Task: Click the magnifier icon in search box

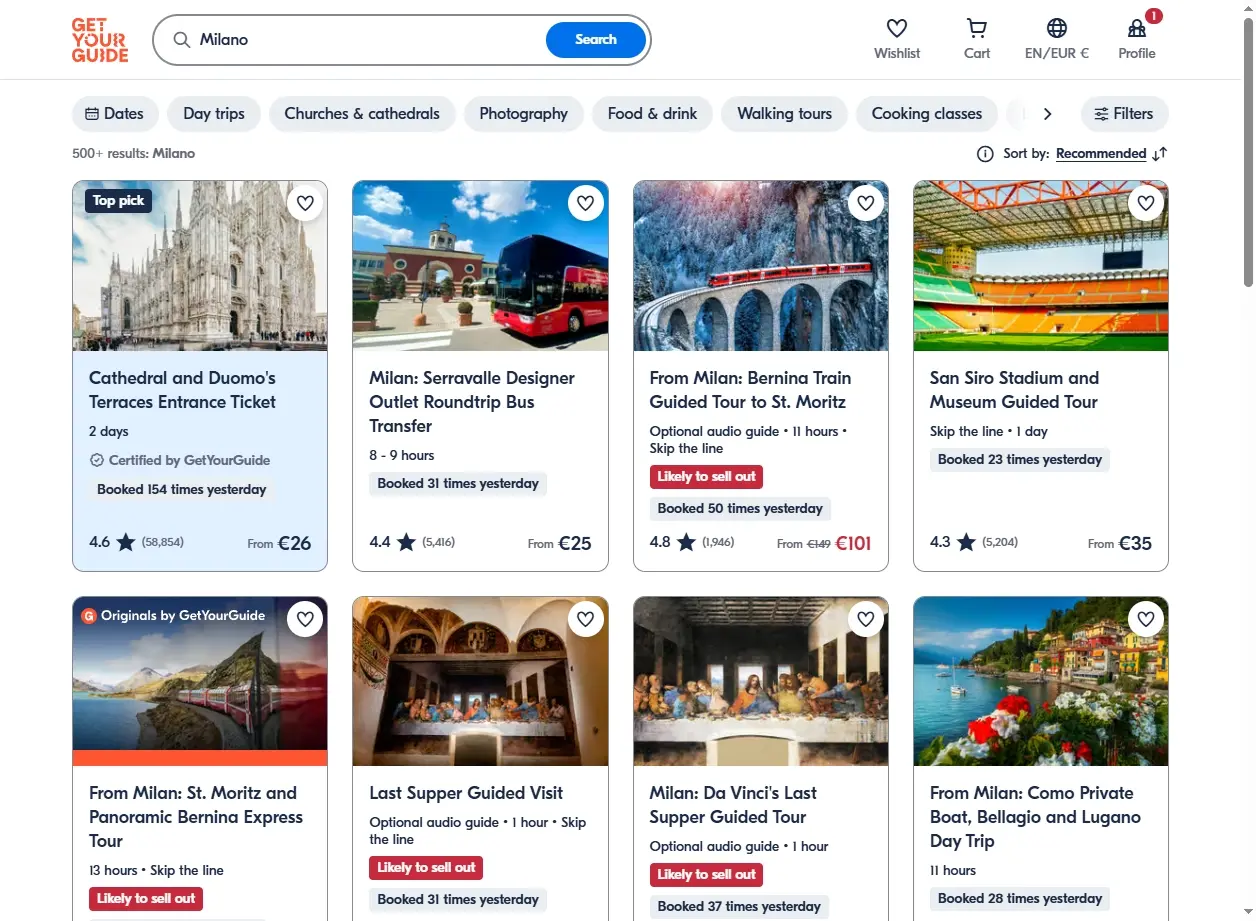Action: [181, 40]
